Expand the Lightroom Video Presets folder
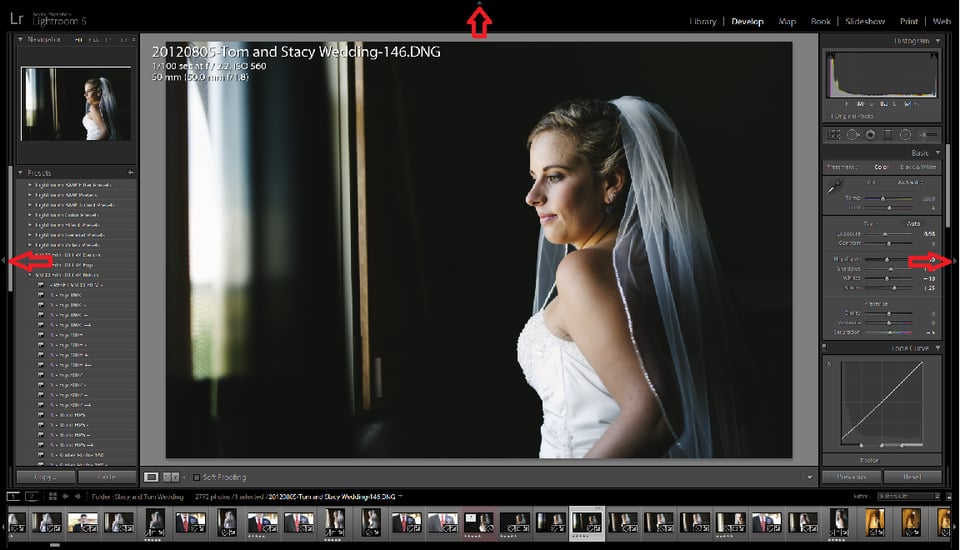 pos(29,245)
